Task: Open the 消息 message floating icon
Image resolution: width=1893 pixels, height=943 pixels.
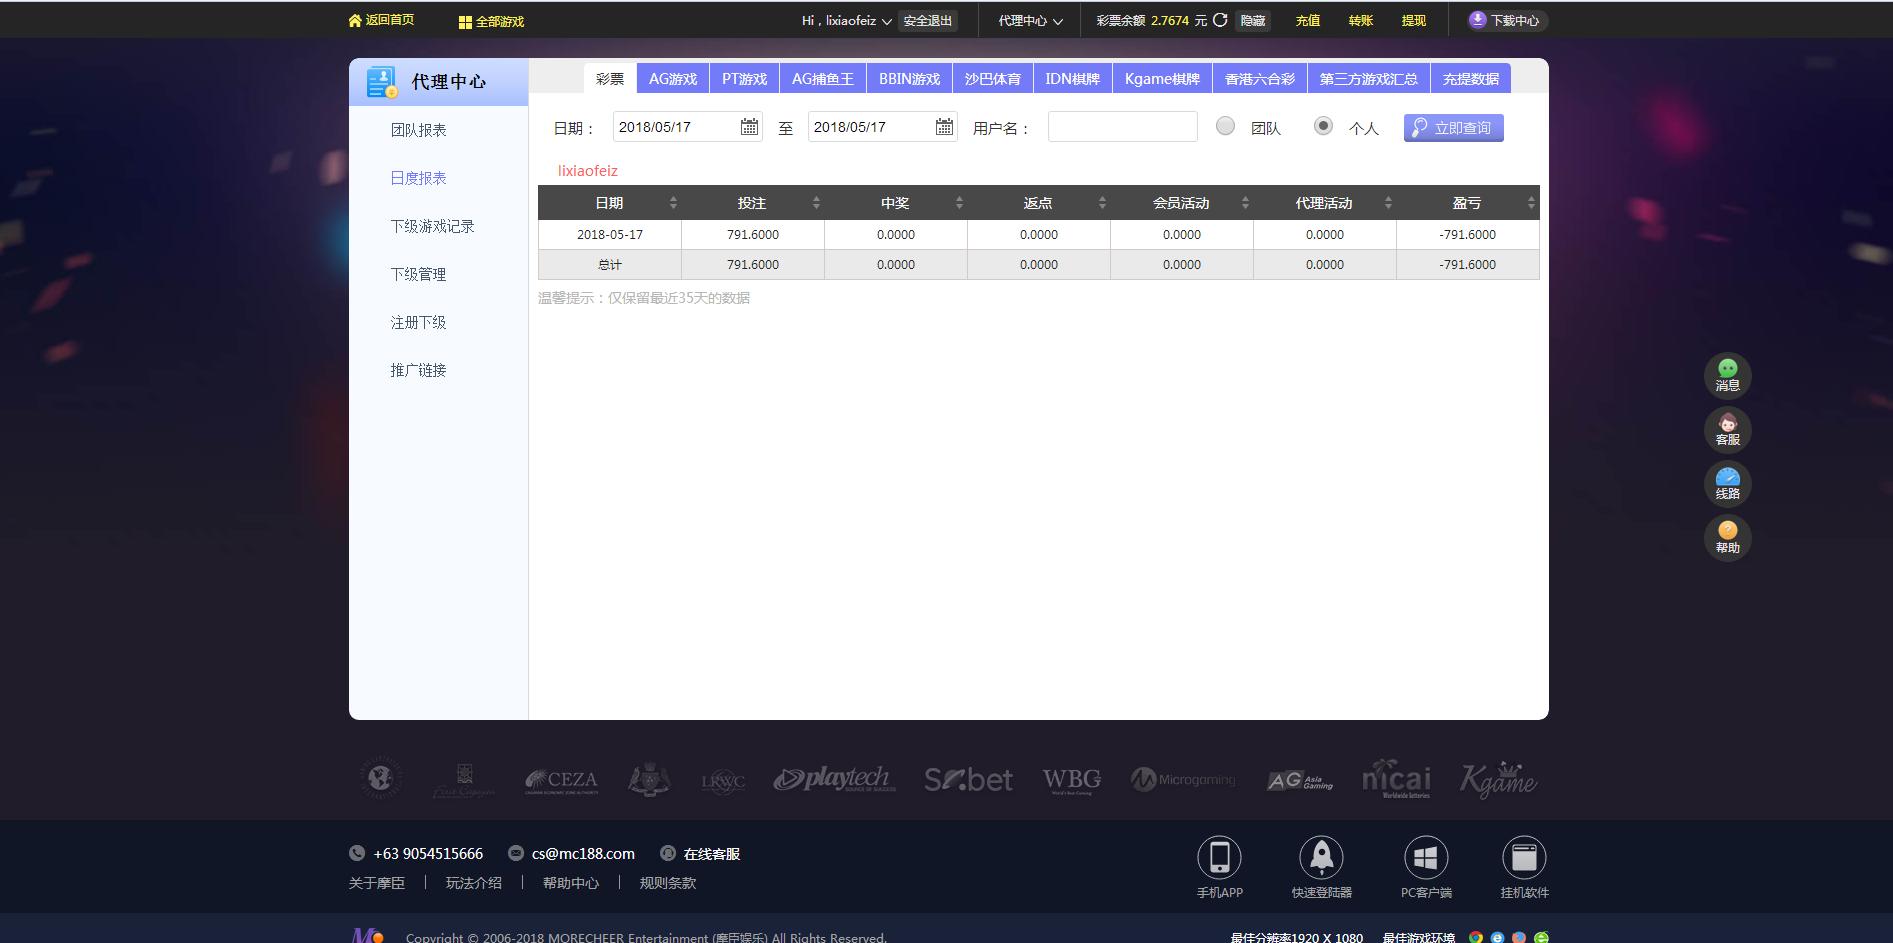Action: pyautogui.click(x=1727, y=375)
